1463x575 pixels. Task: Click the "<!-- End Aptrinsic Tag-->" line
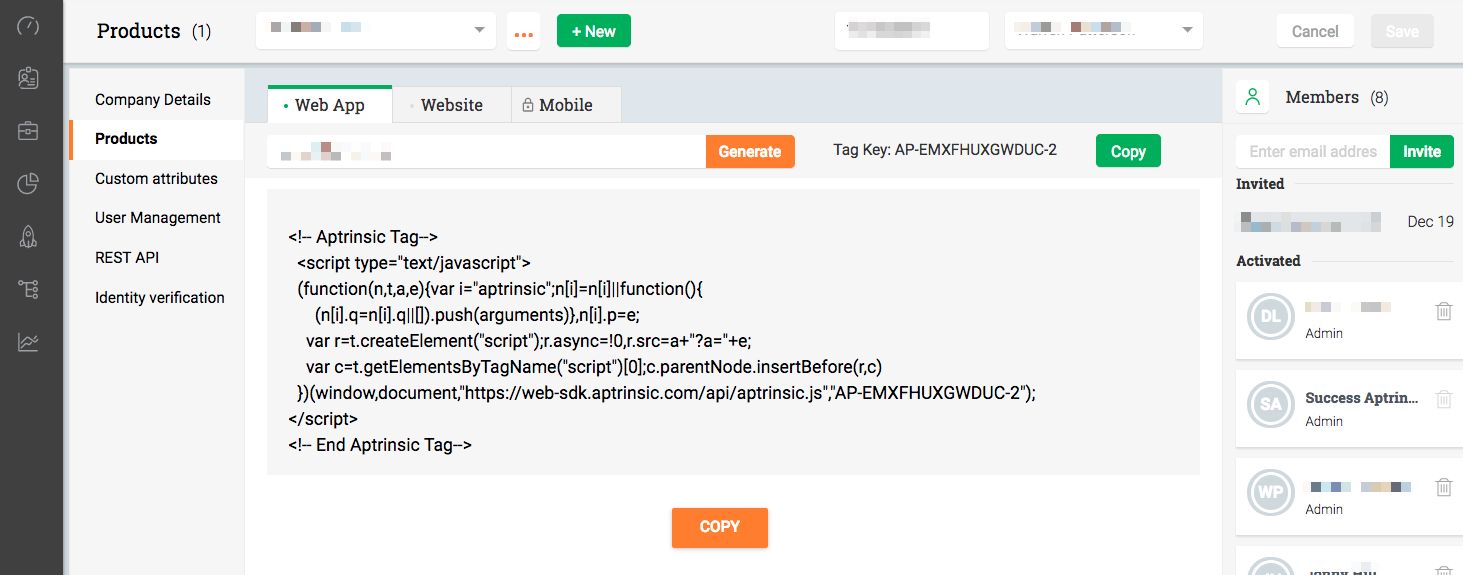coord(380,445)
